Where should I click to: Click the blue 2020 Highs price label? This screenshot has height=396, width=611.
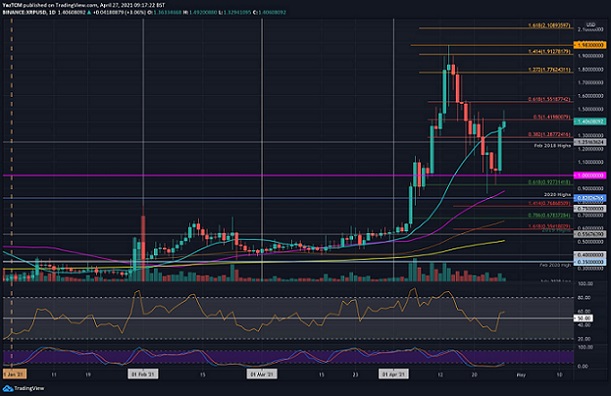590,198
